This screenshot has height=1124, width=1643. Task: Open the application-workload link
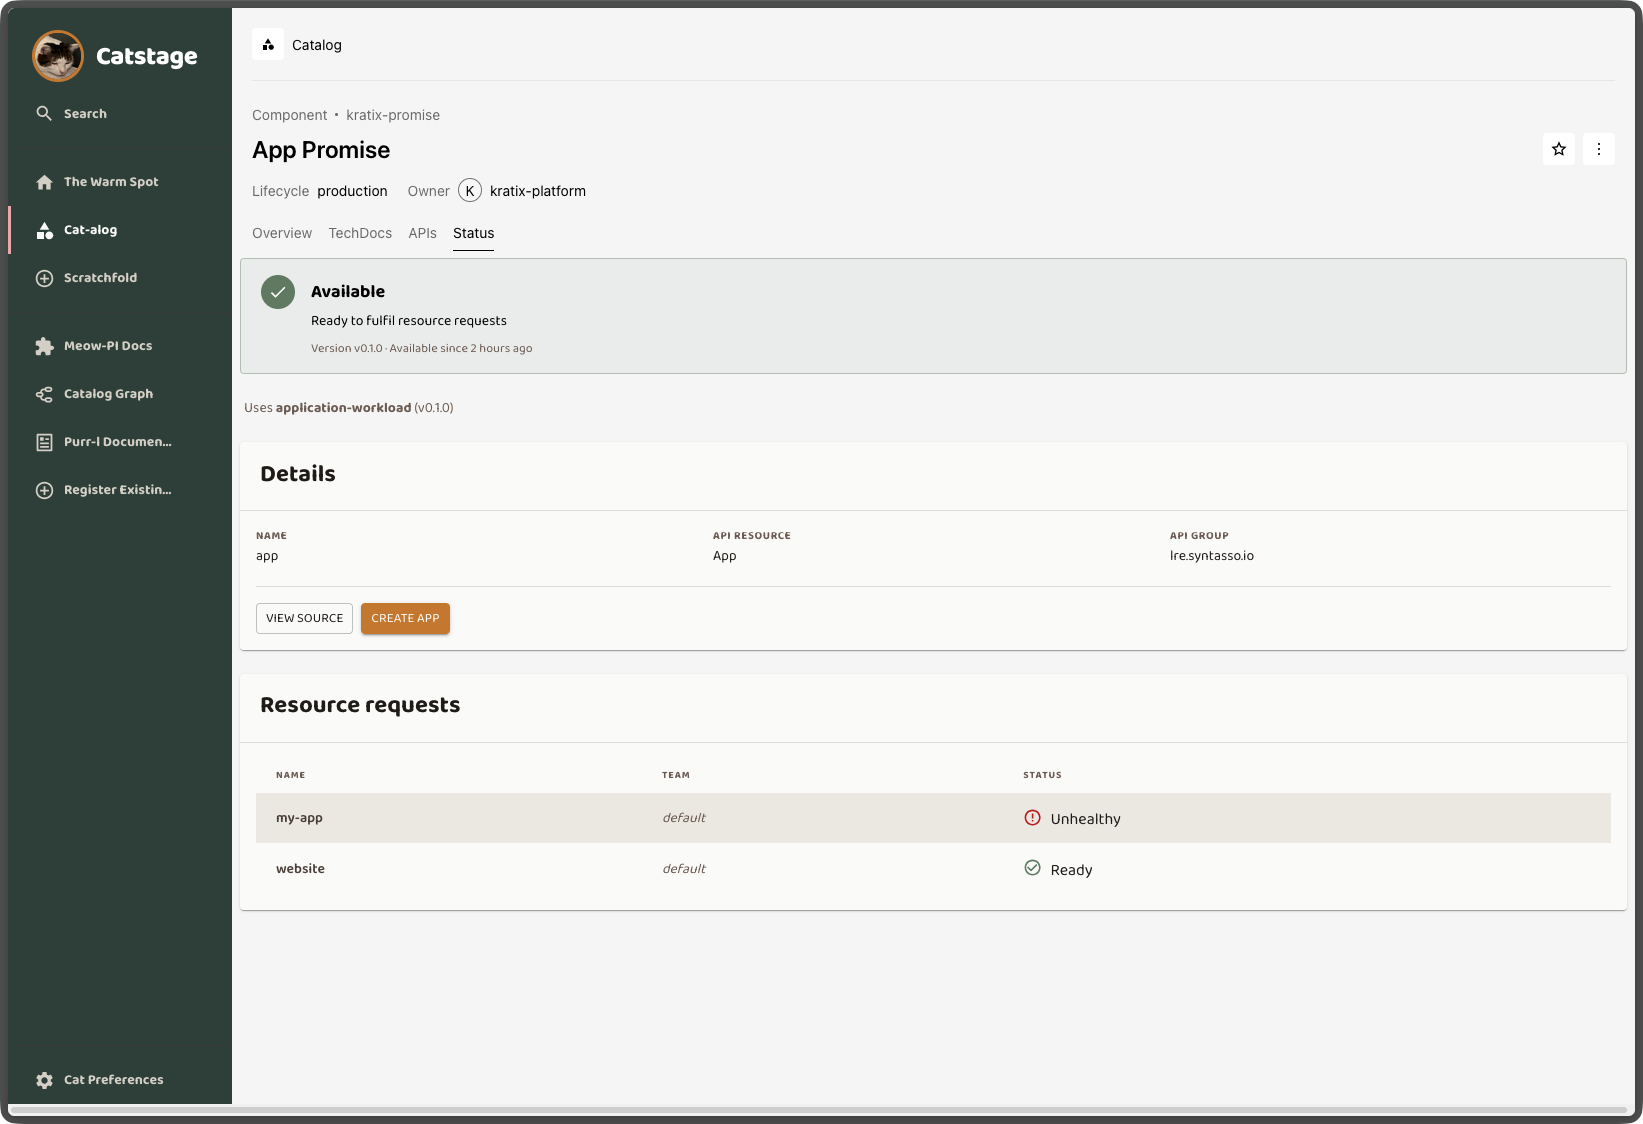[343, 408]
